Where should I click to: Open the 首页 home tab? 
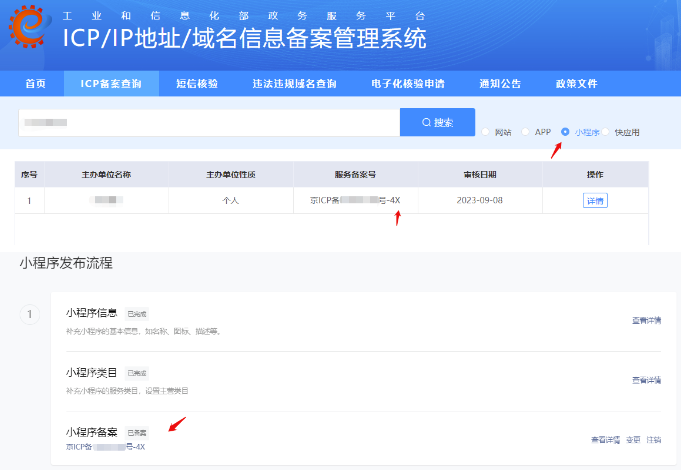click(36, 84)
